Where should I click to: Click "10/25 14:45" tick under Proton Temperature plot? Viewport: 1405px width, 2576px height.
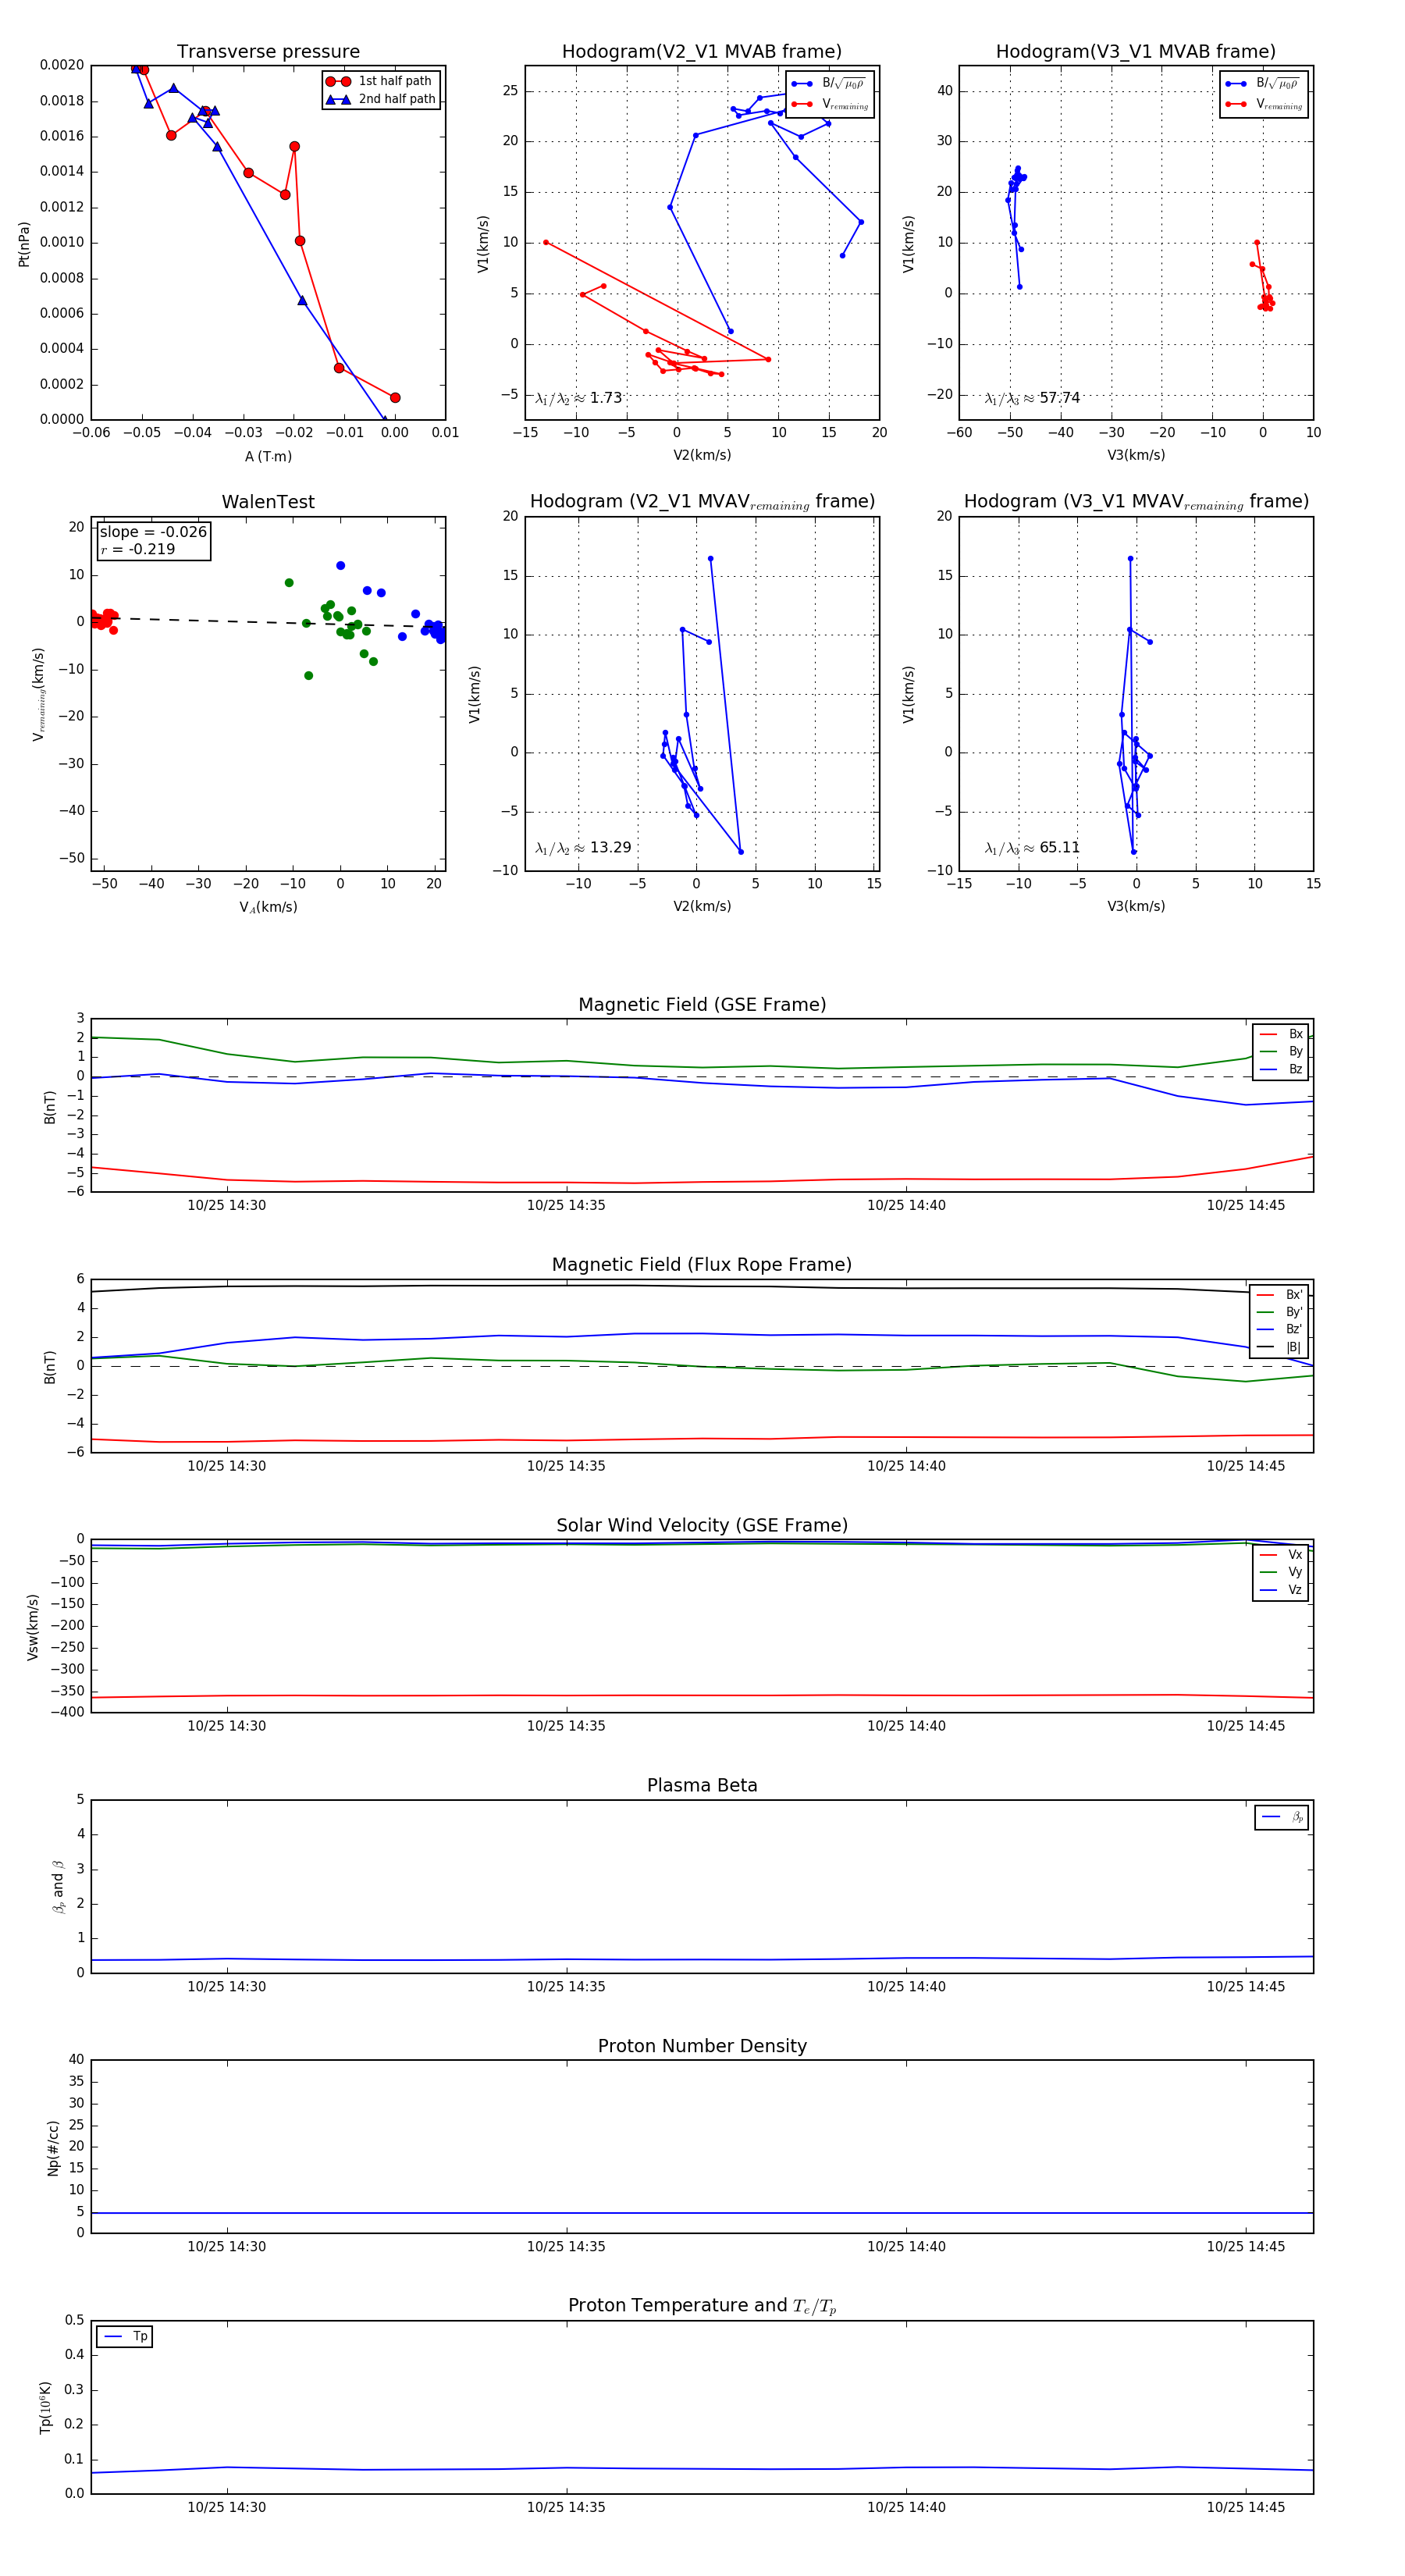click(x=1245, y=2507)
